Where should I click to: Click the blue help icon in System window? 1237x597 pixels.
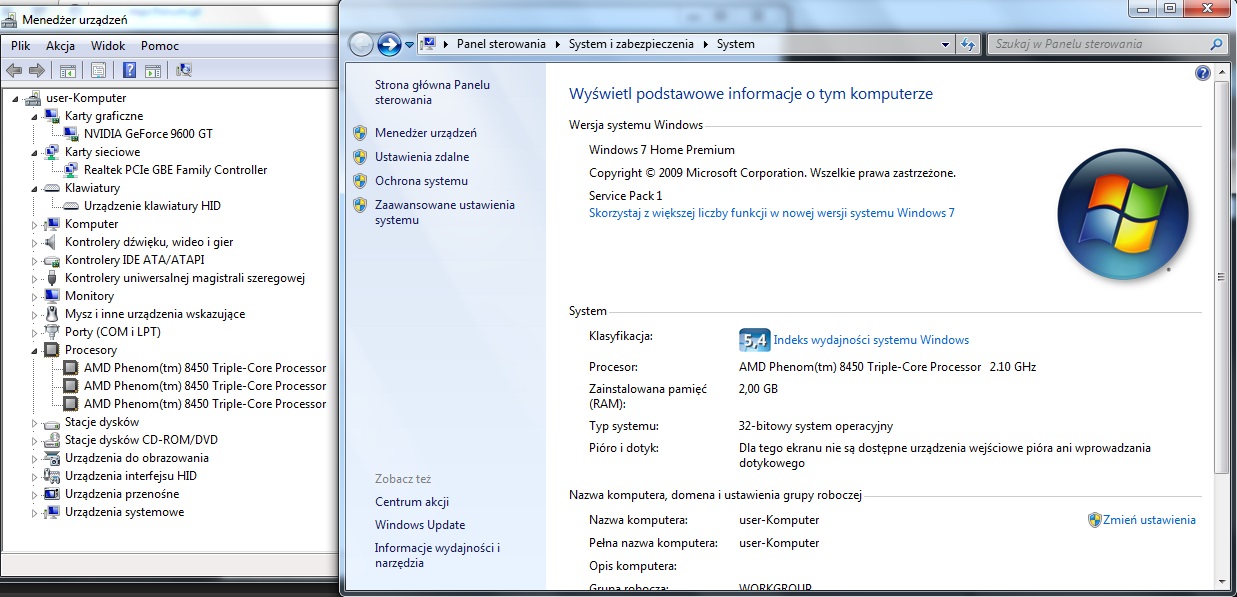pos(1203,73)
